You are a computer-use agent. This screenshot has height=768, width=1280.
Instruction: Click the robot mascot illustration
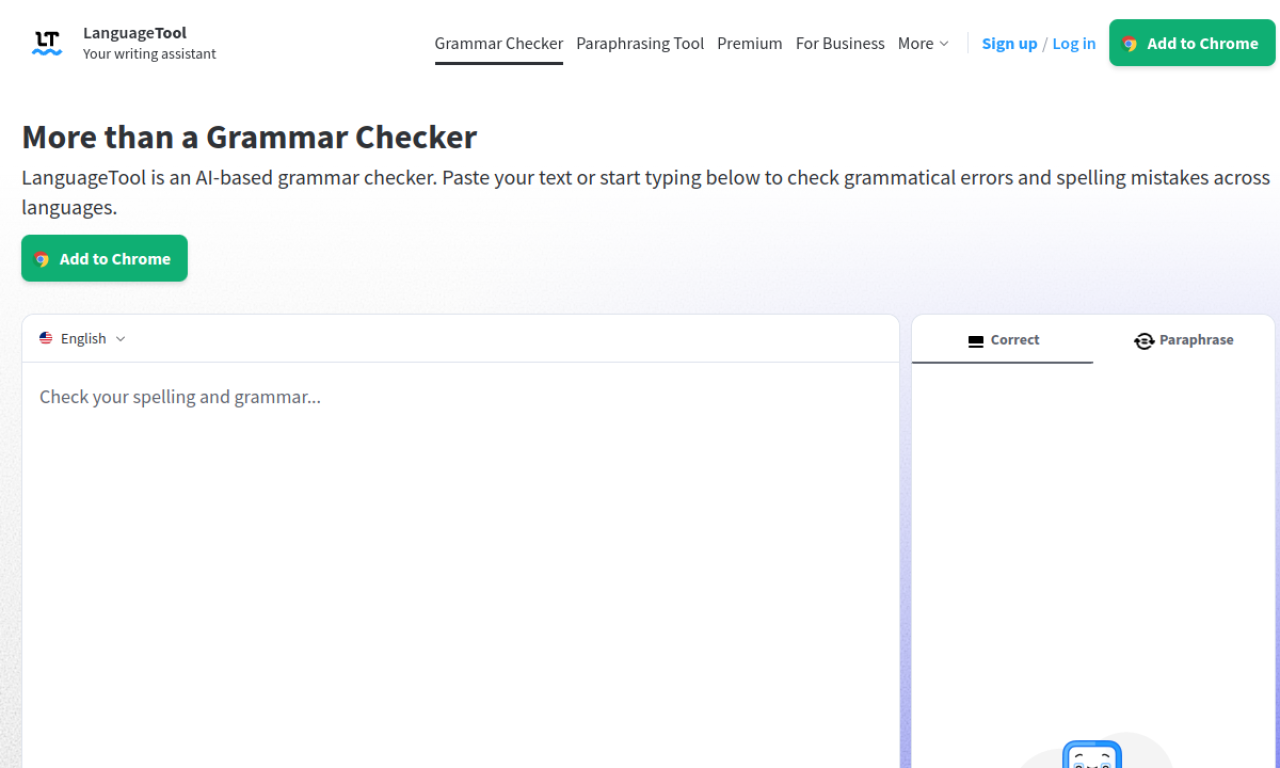(x=1092, y=757)
